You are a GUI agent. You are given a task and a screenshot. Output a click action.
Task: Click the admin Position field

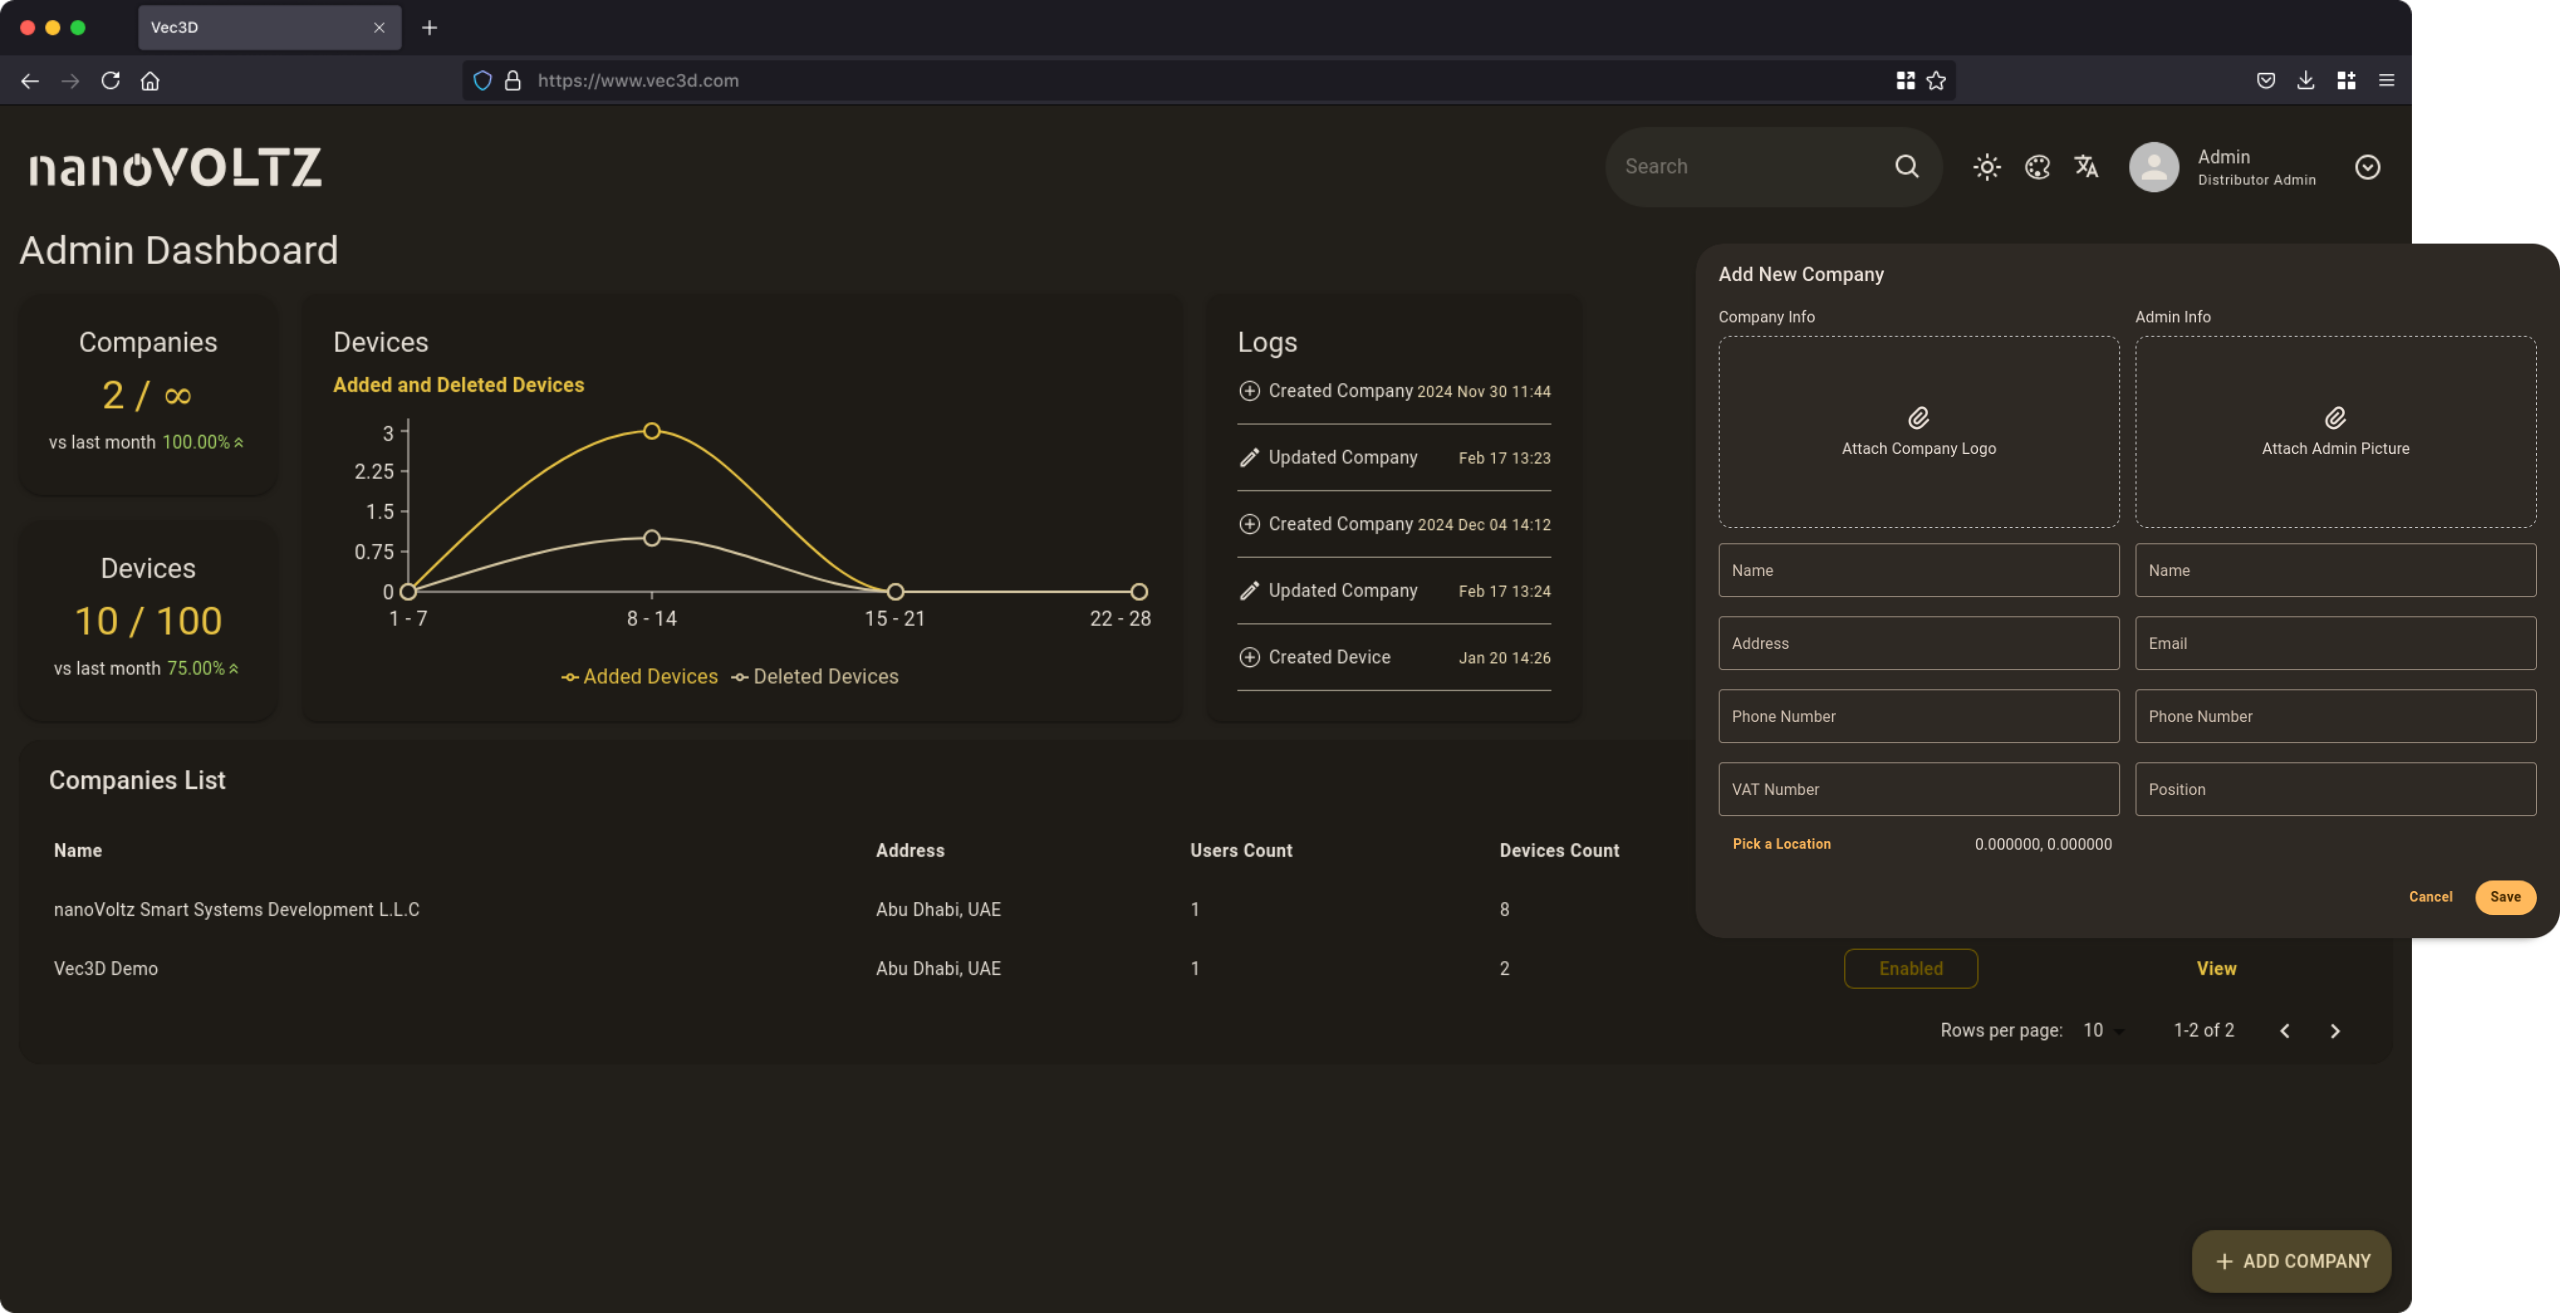2335,789
